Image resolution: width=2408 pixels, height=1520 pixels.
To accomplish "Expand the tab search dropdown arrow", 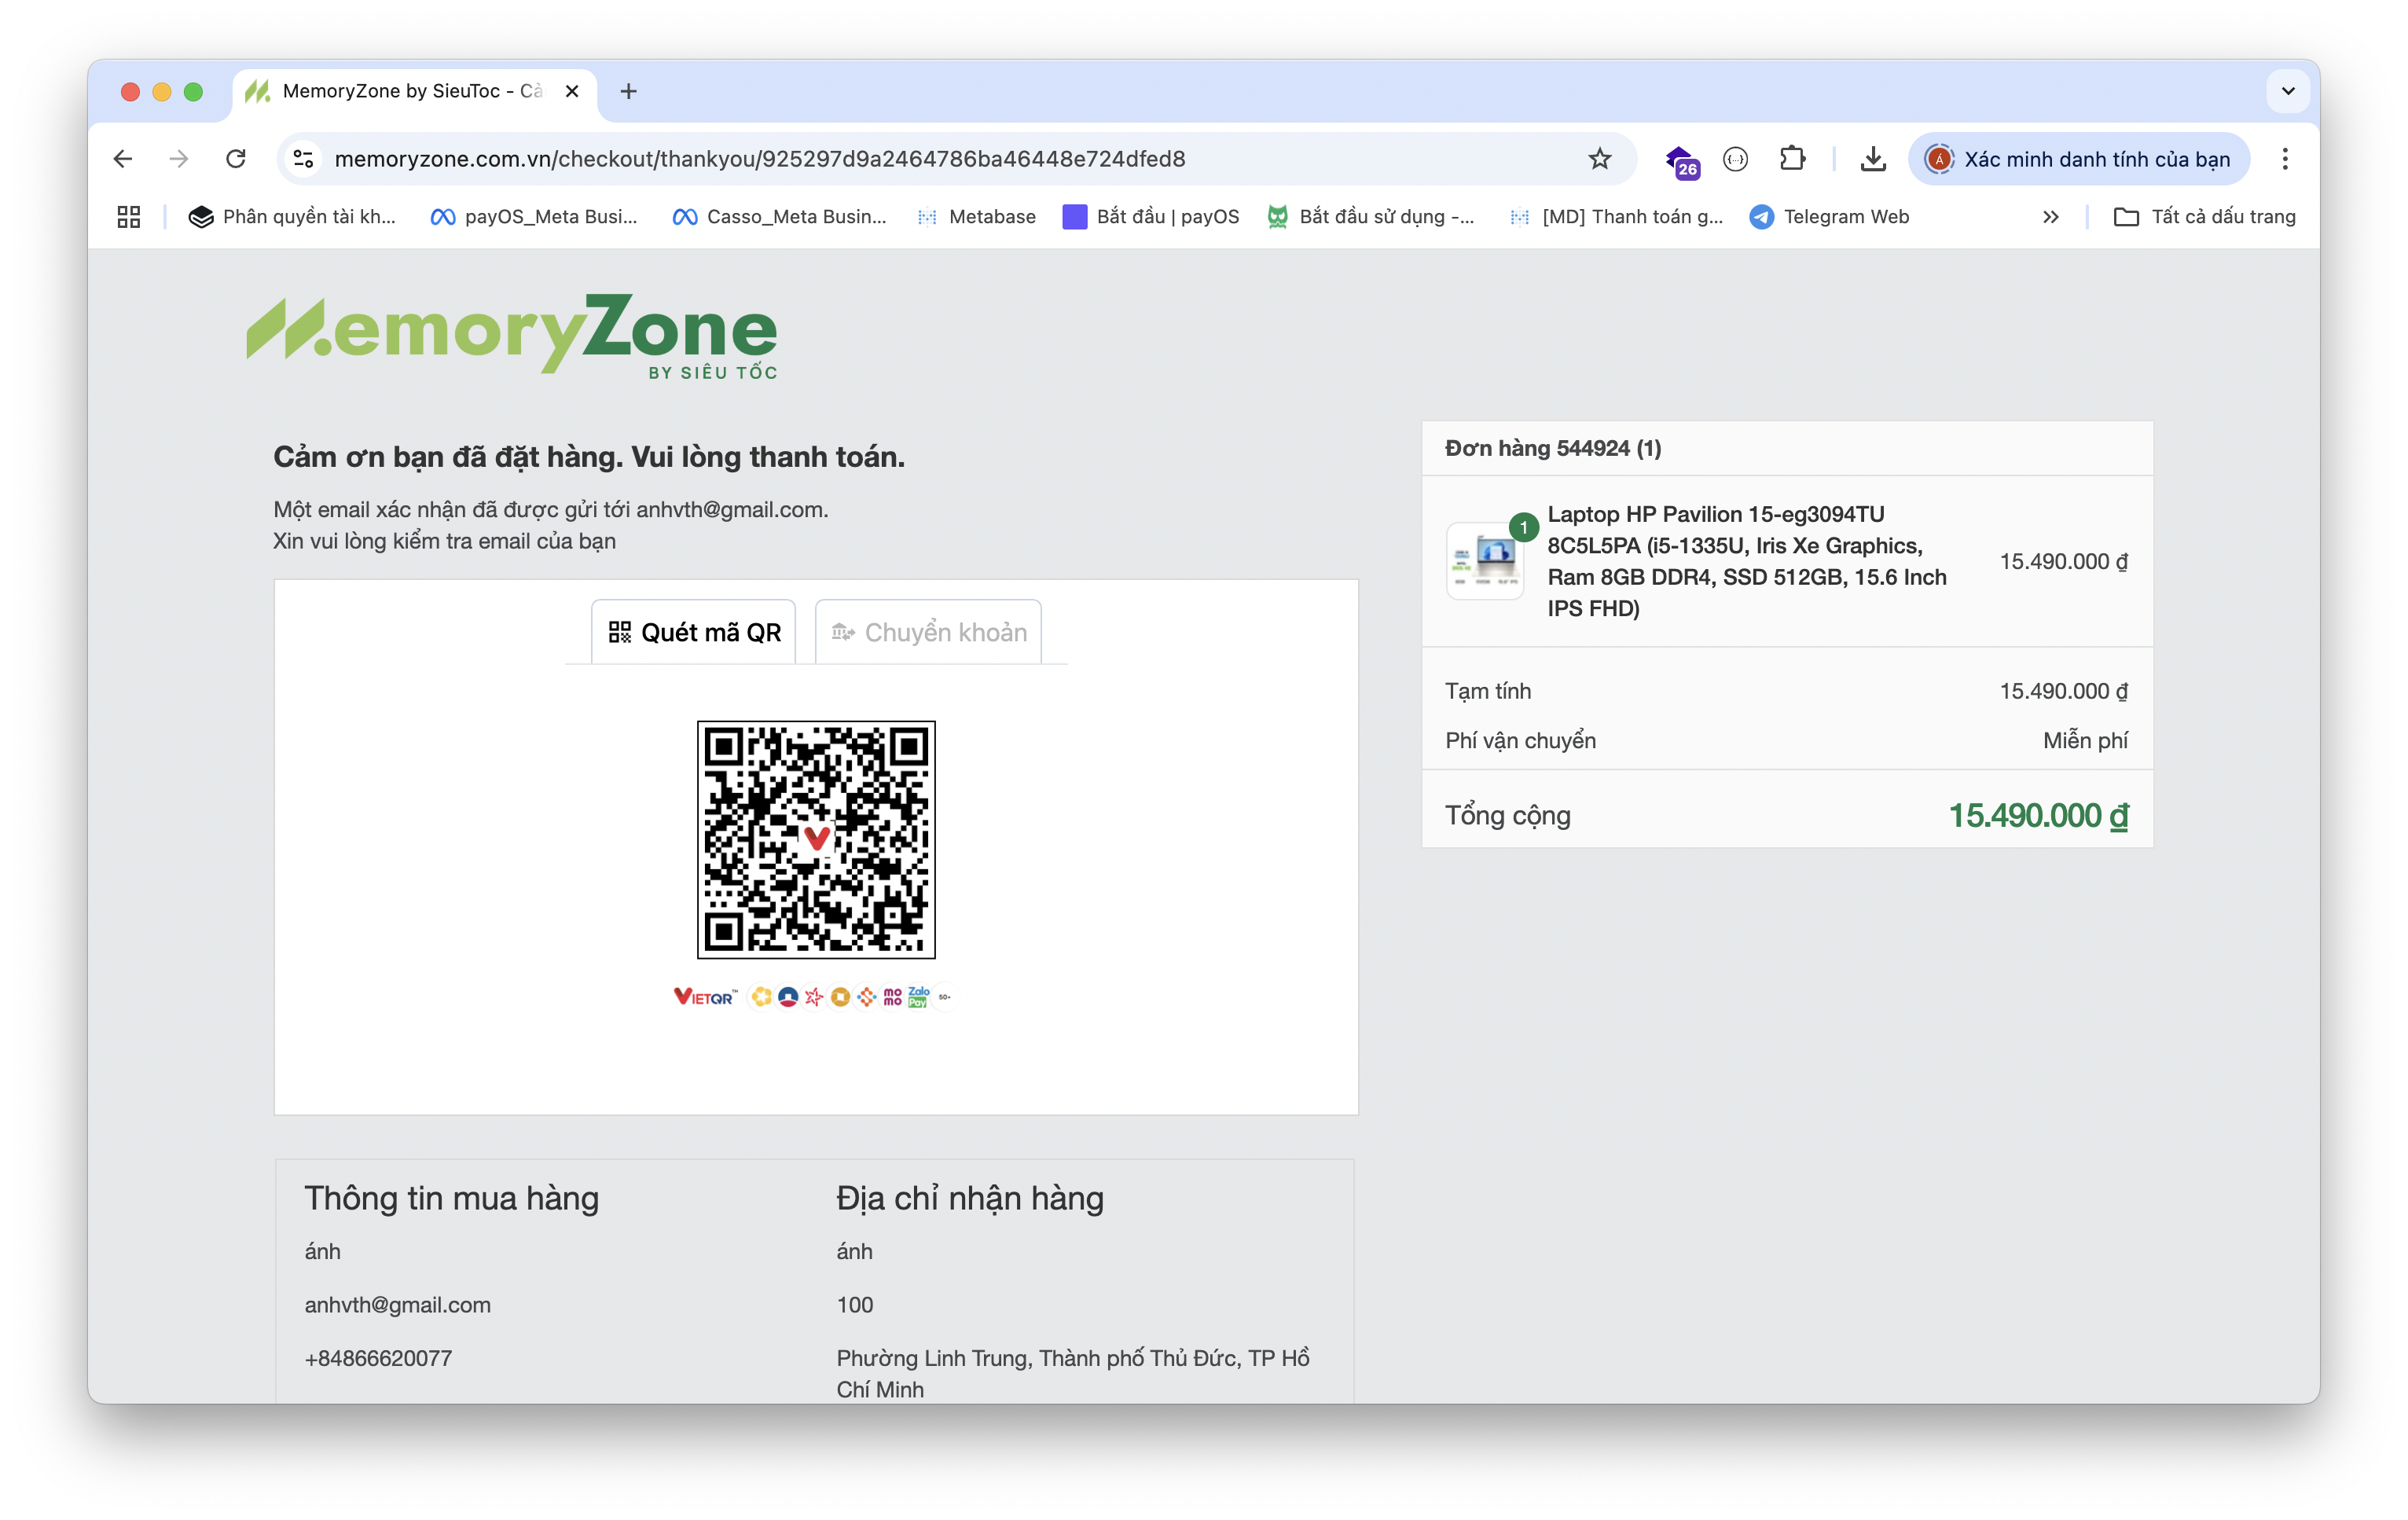I will (2288, 91).
